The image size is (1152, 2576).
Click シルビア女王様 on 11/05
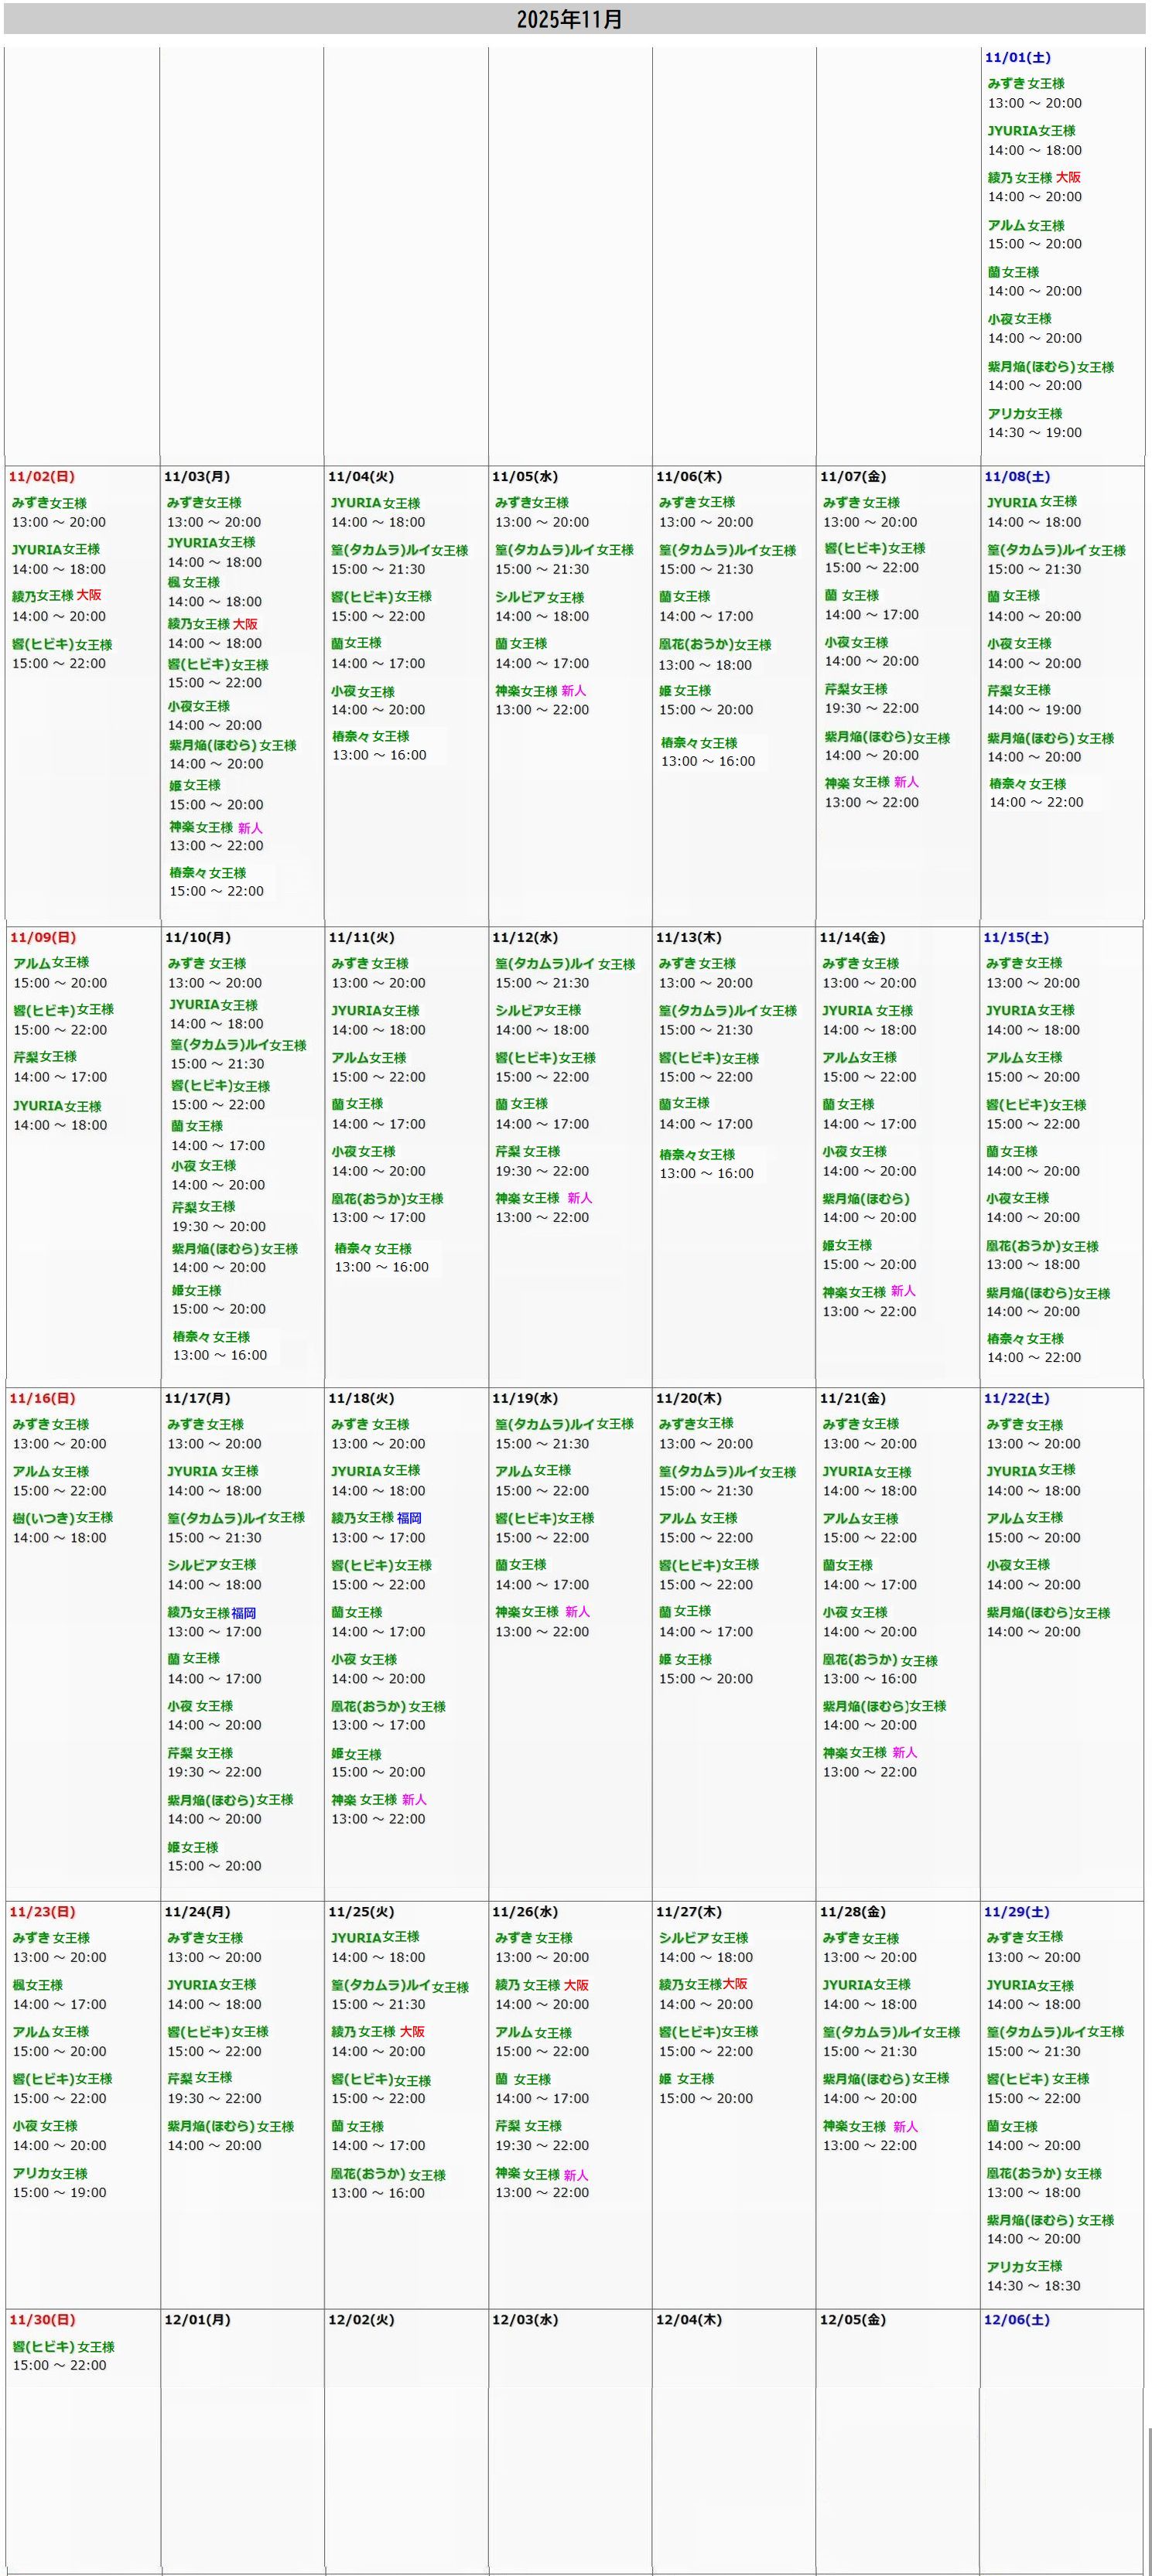(x=539, y=597)
